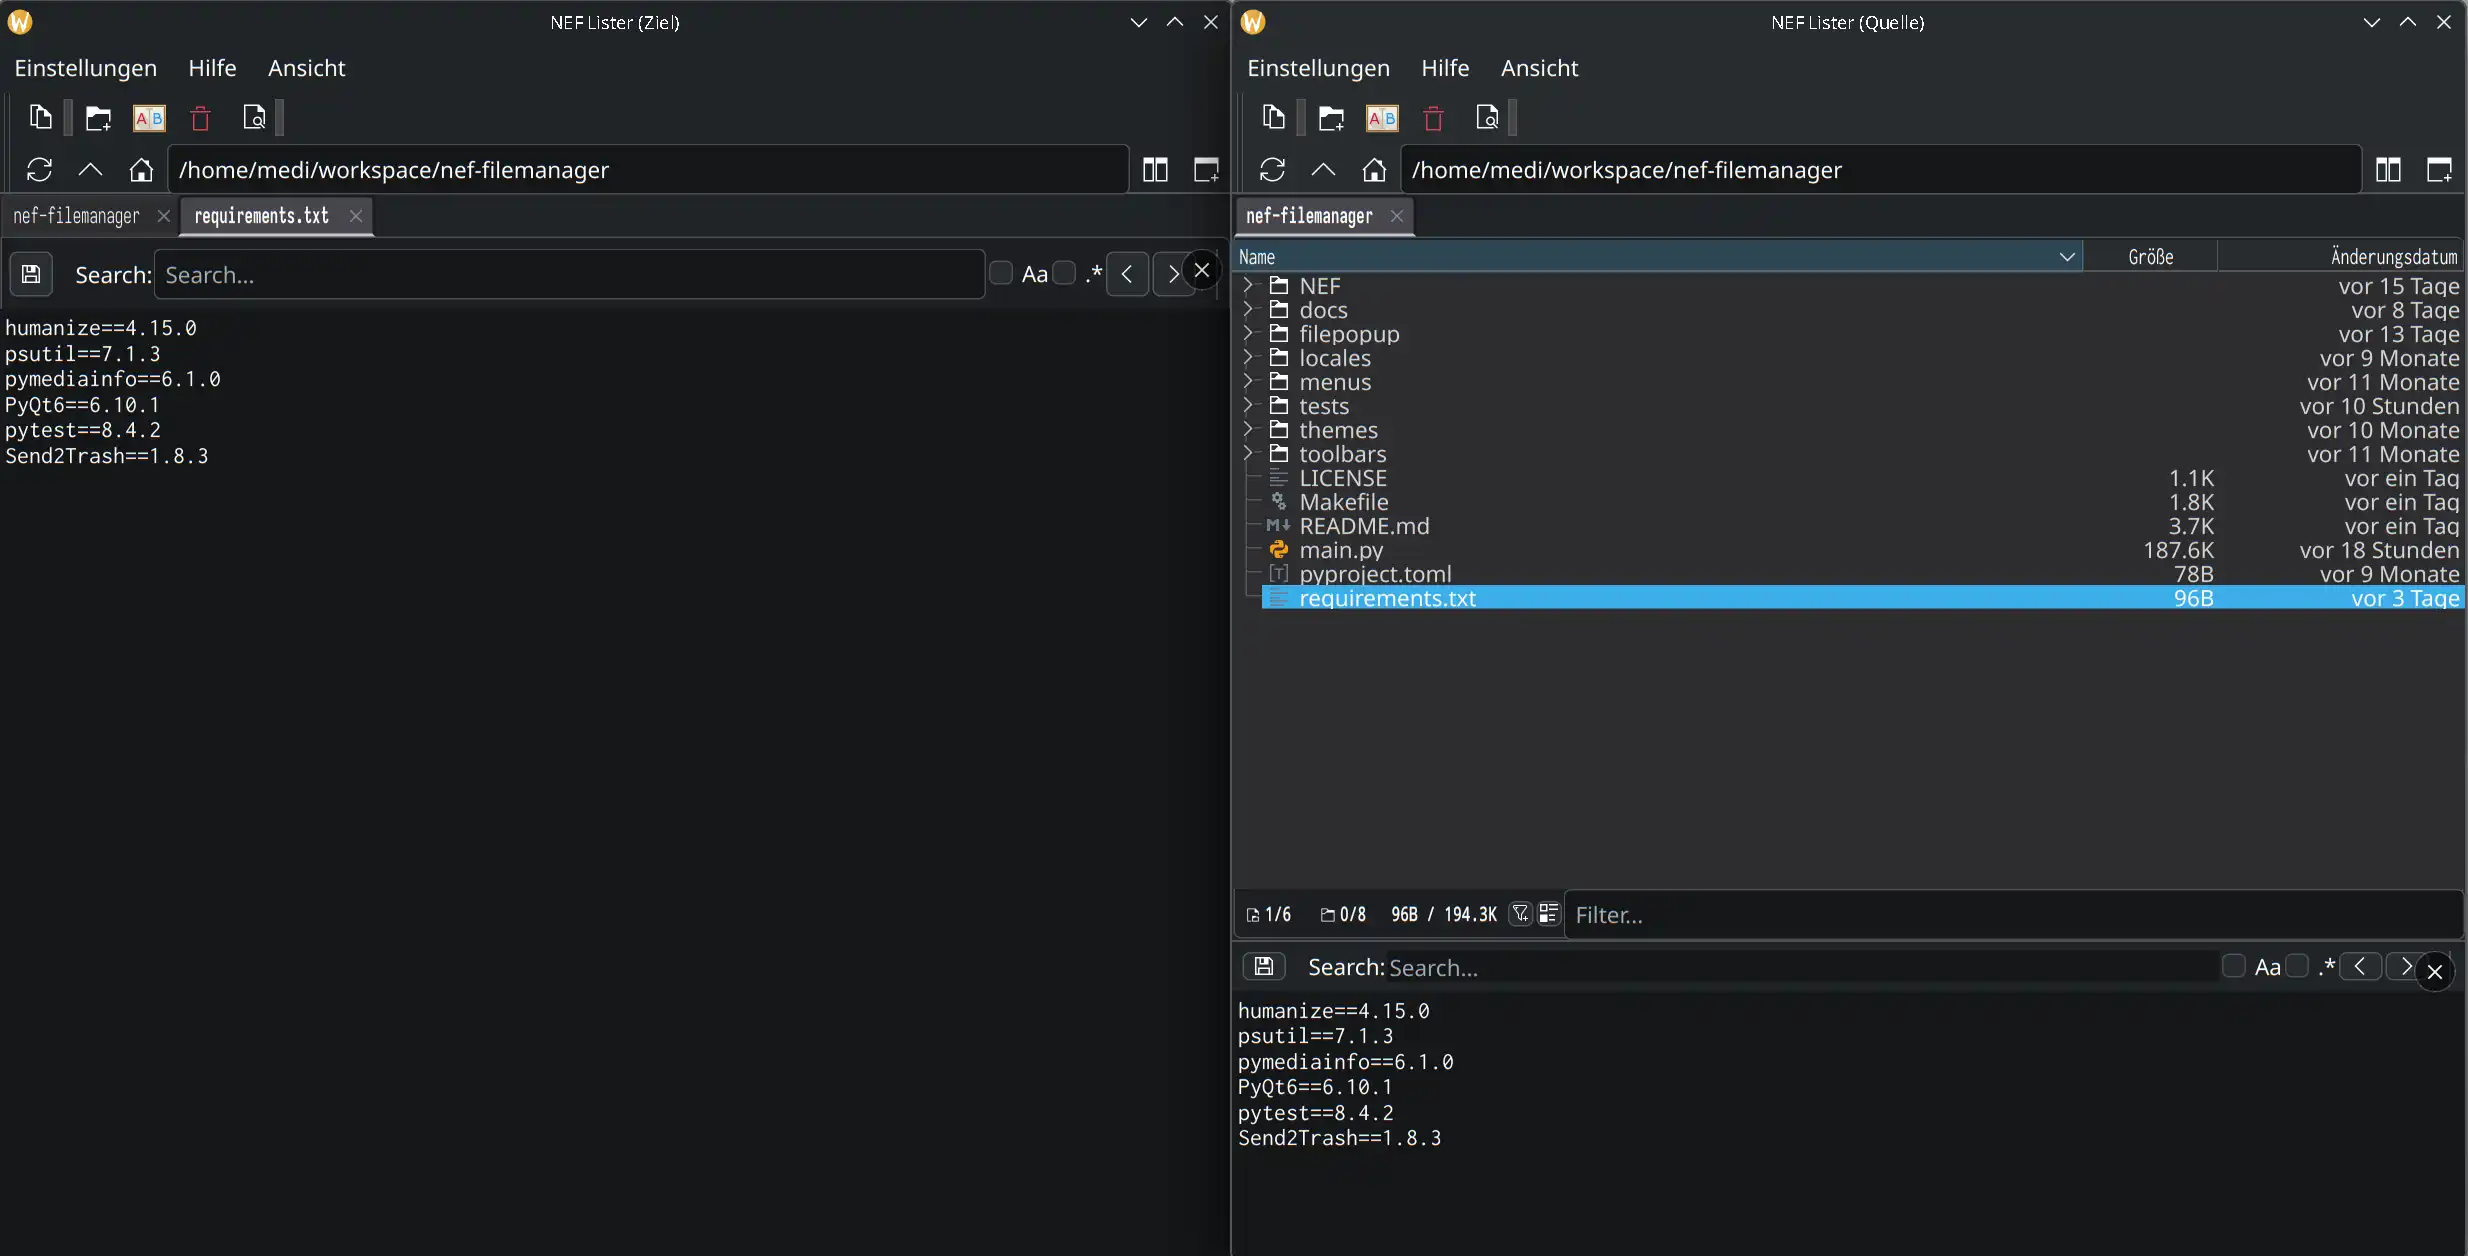Click the file preview magnifier icon in left toolbar

(254, 118)
